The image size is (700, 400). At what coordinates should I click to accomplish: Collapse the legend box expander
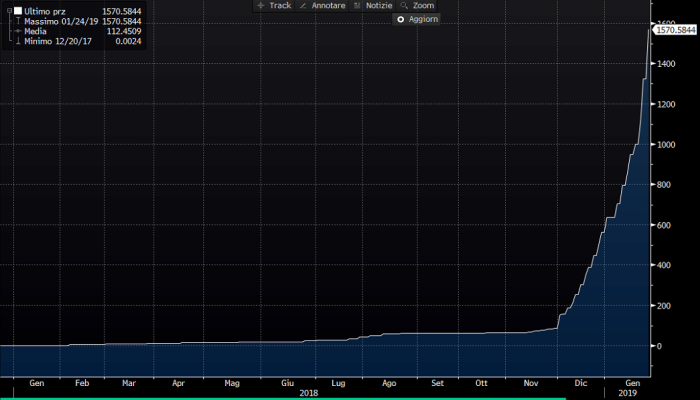click(9, 11)
